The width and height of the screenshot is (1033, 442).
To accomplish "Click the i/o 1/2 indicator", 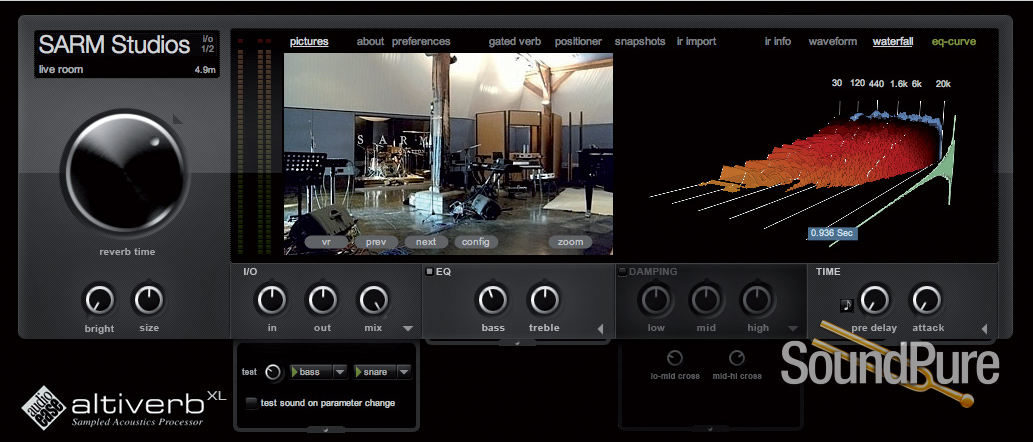I will pyautogui.click(x=208, y=44).
